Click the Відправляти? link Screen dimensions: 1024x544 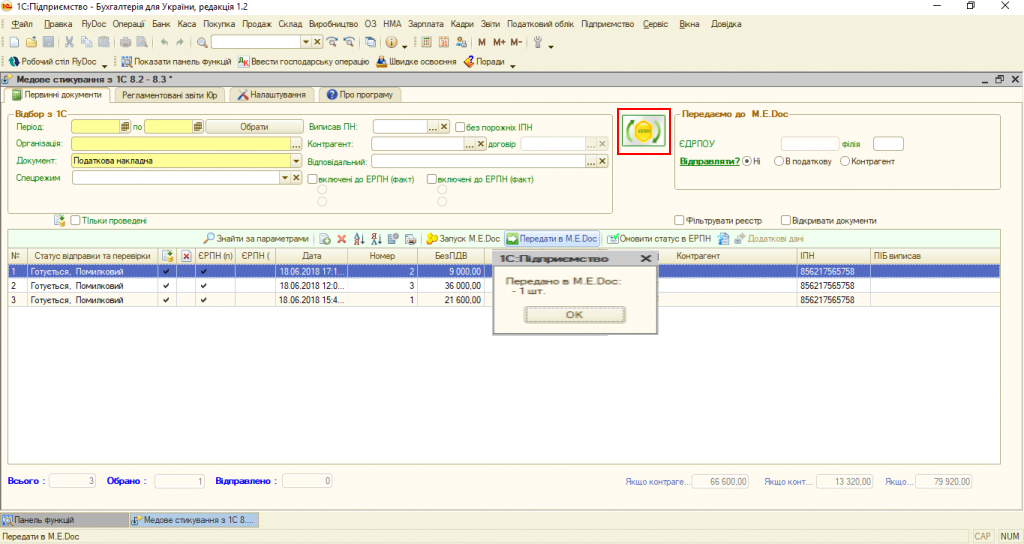pyautogui.click(x=709, y=161)
